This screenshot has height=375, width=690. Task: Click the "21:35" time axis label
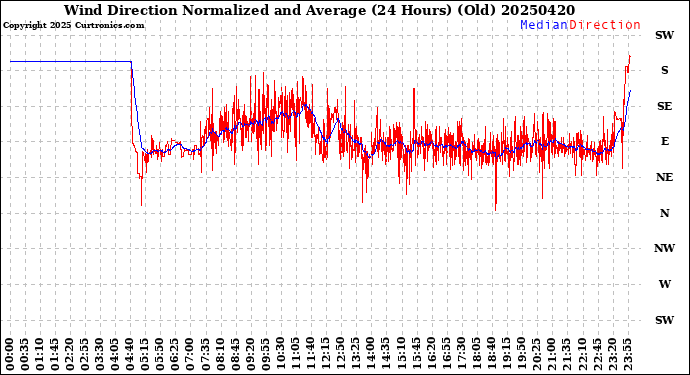coord(566,354)
